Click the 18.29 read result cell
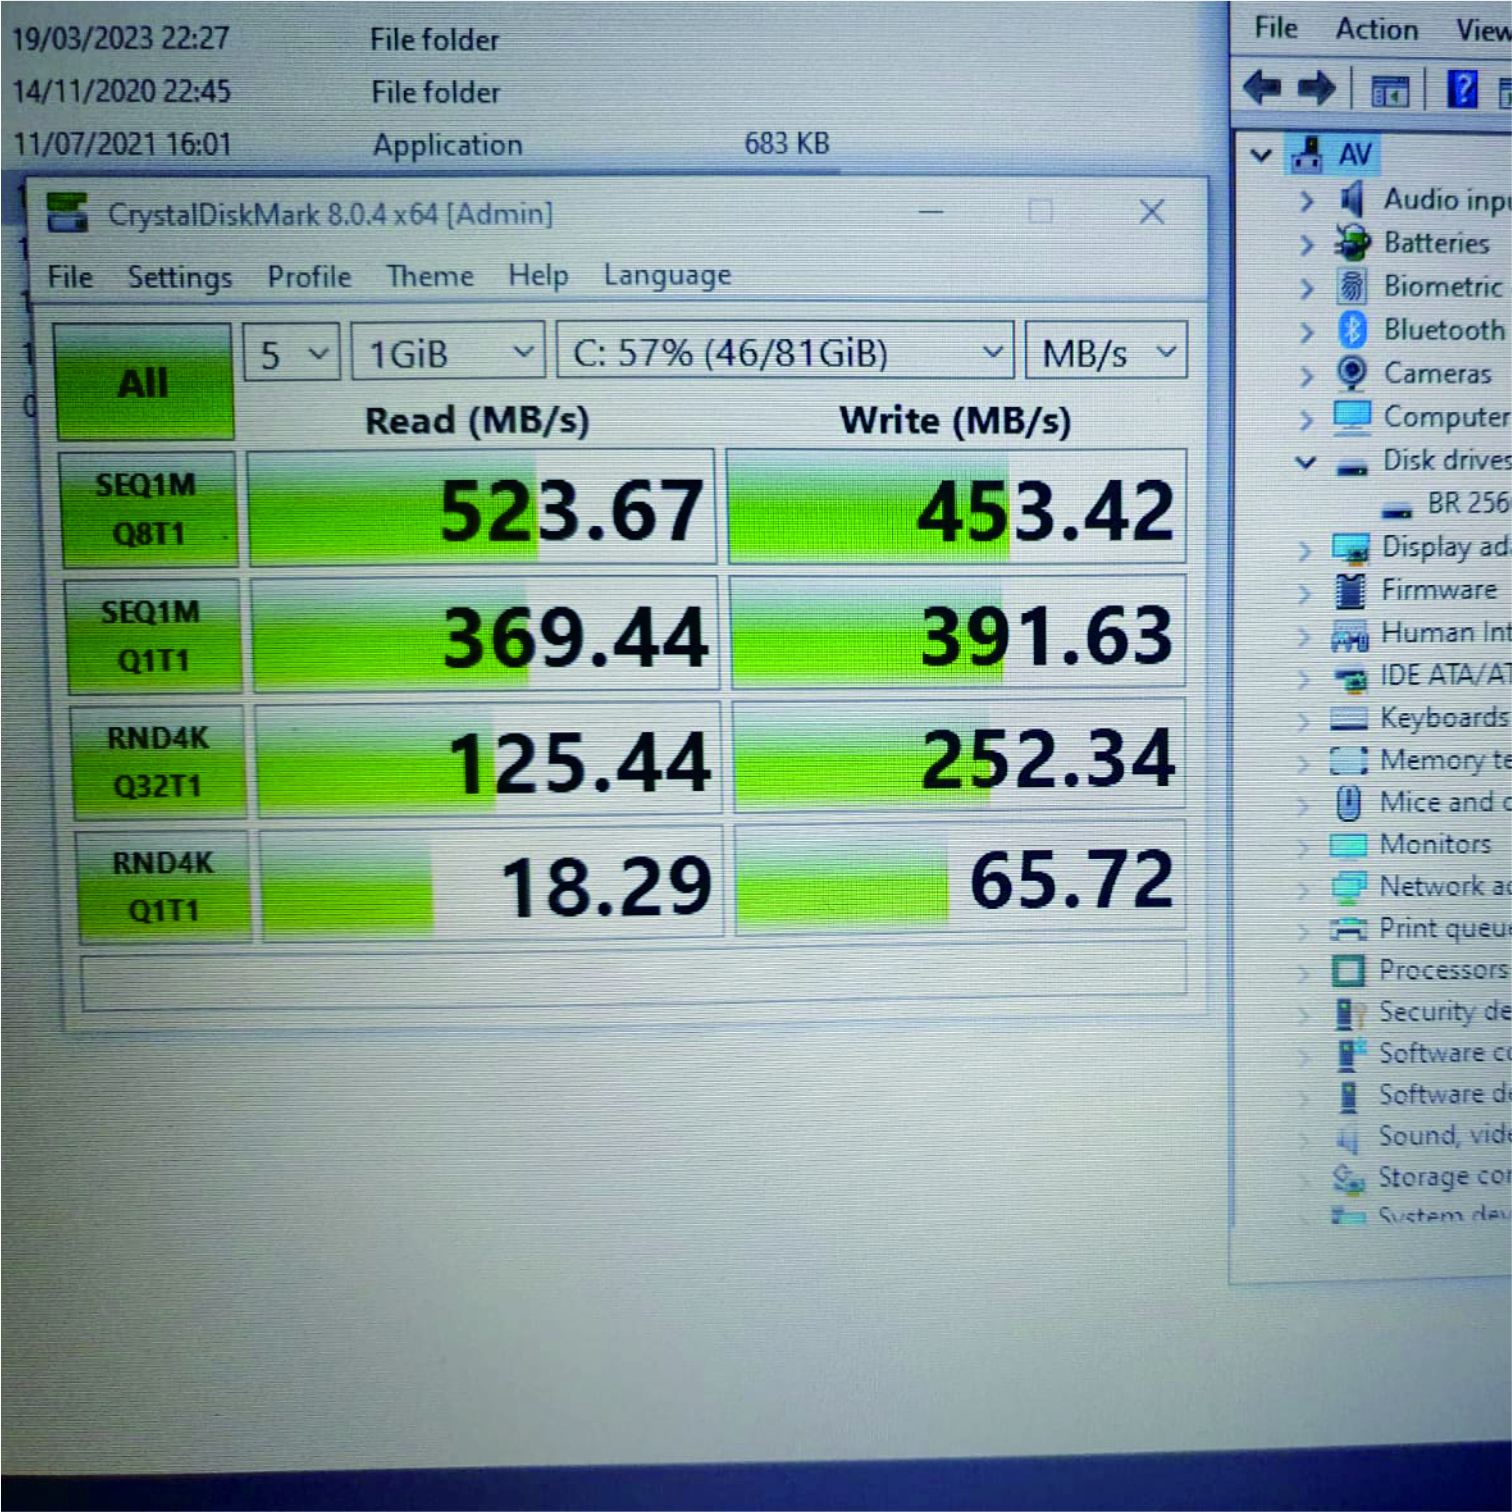Viewport: 1512px width, 1512px height. point(492,884)
